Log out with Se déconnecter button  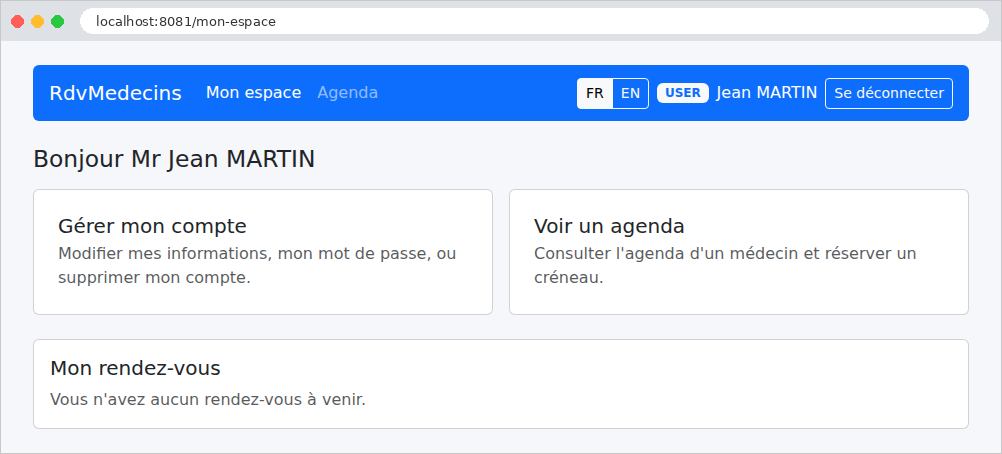(x=889, y=93)
